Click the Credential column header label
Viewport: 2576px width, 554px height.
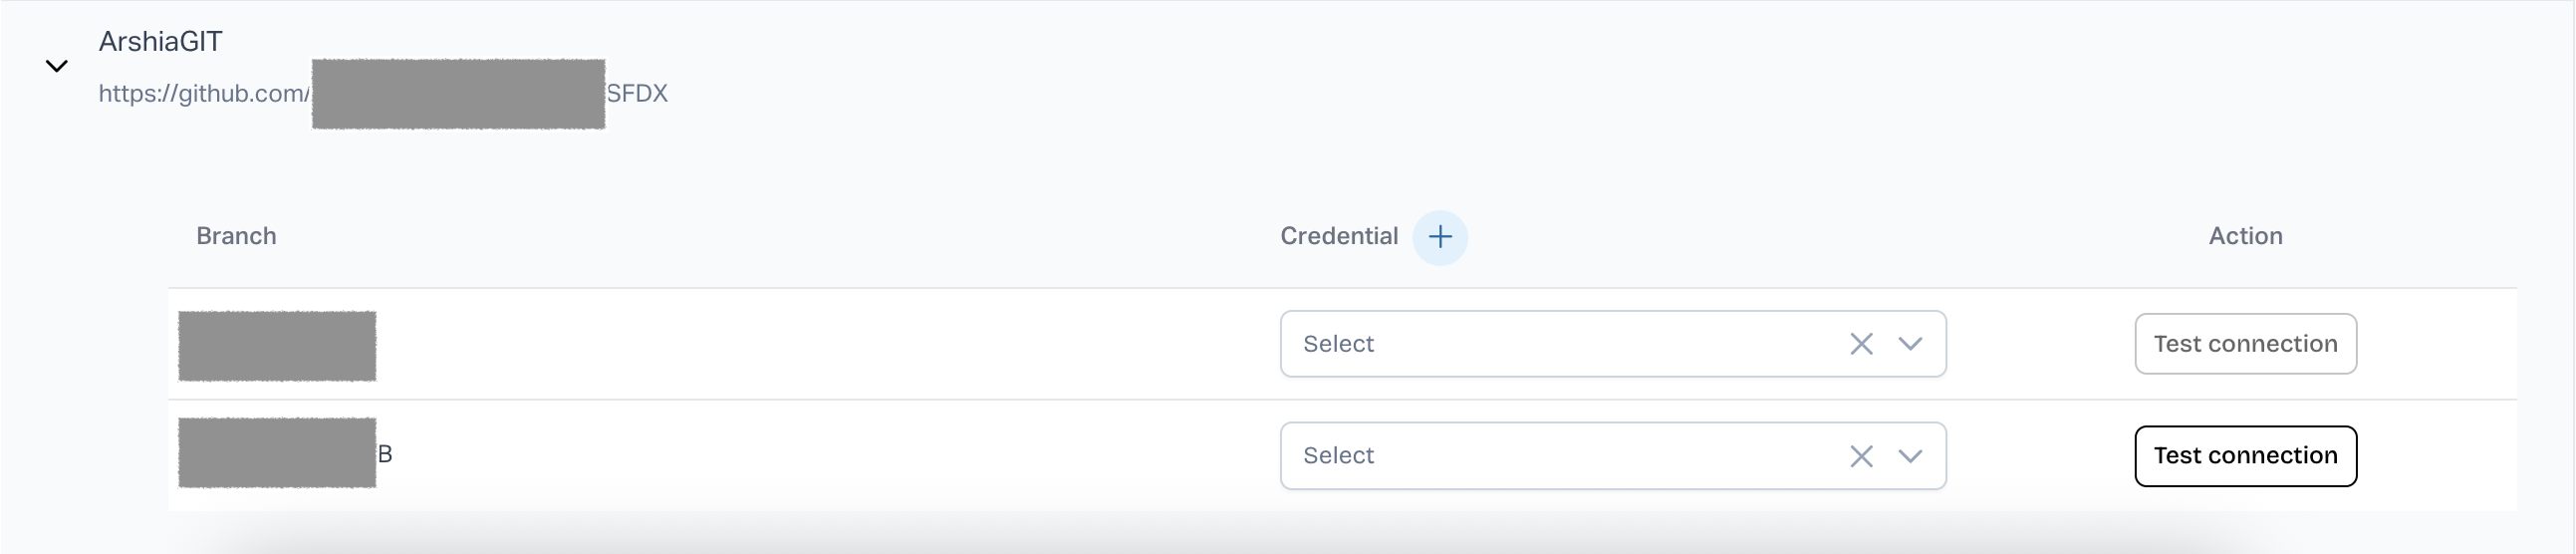pyautogui.click(x=1339, y=236)
